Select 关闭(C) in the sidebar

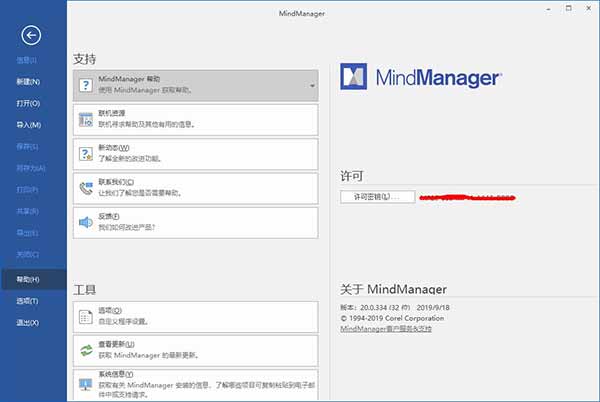pyautogui.click(x=27, y=254)
